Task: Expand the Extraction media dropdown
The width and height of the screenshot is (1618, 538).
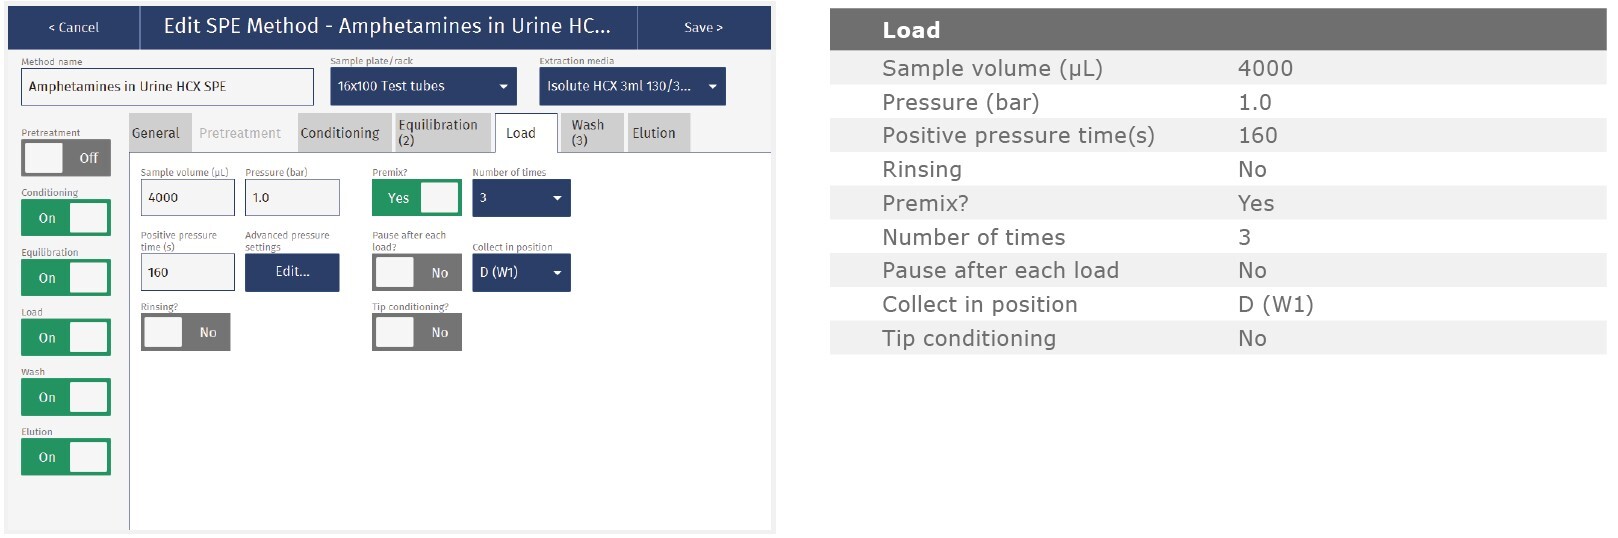Action: pos(632,87)
